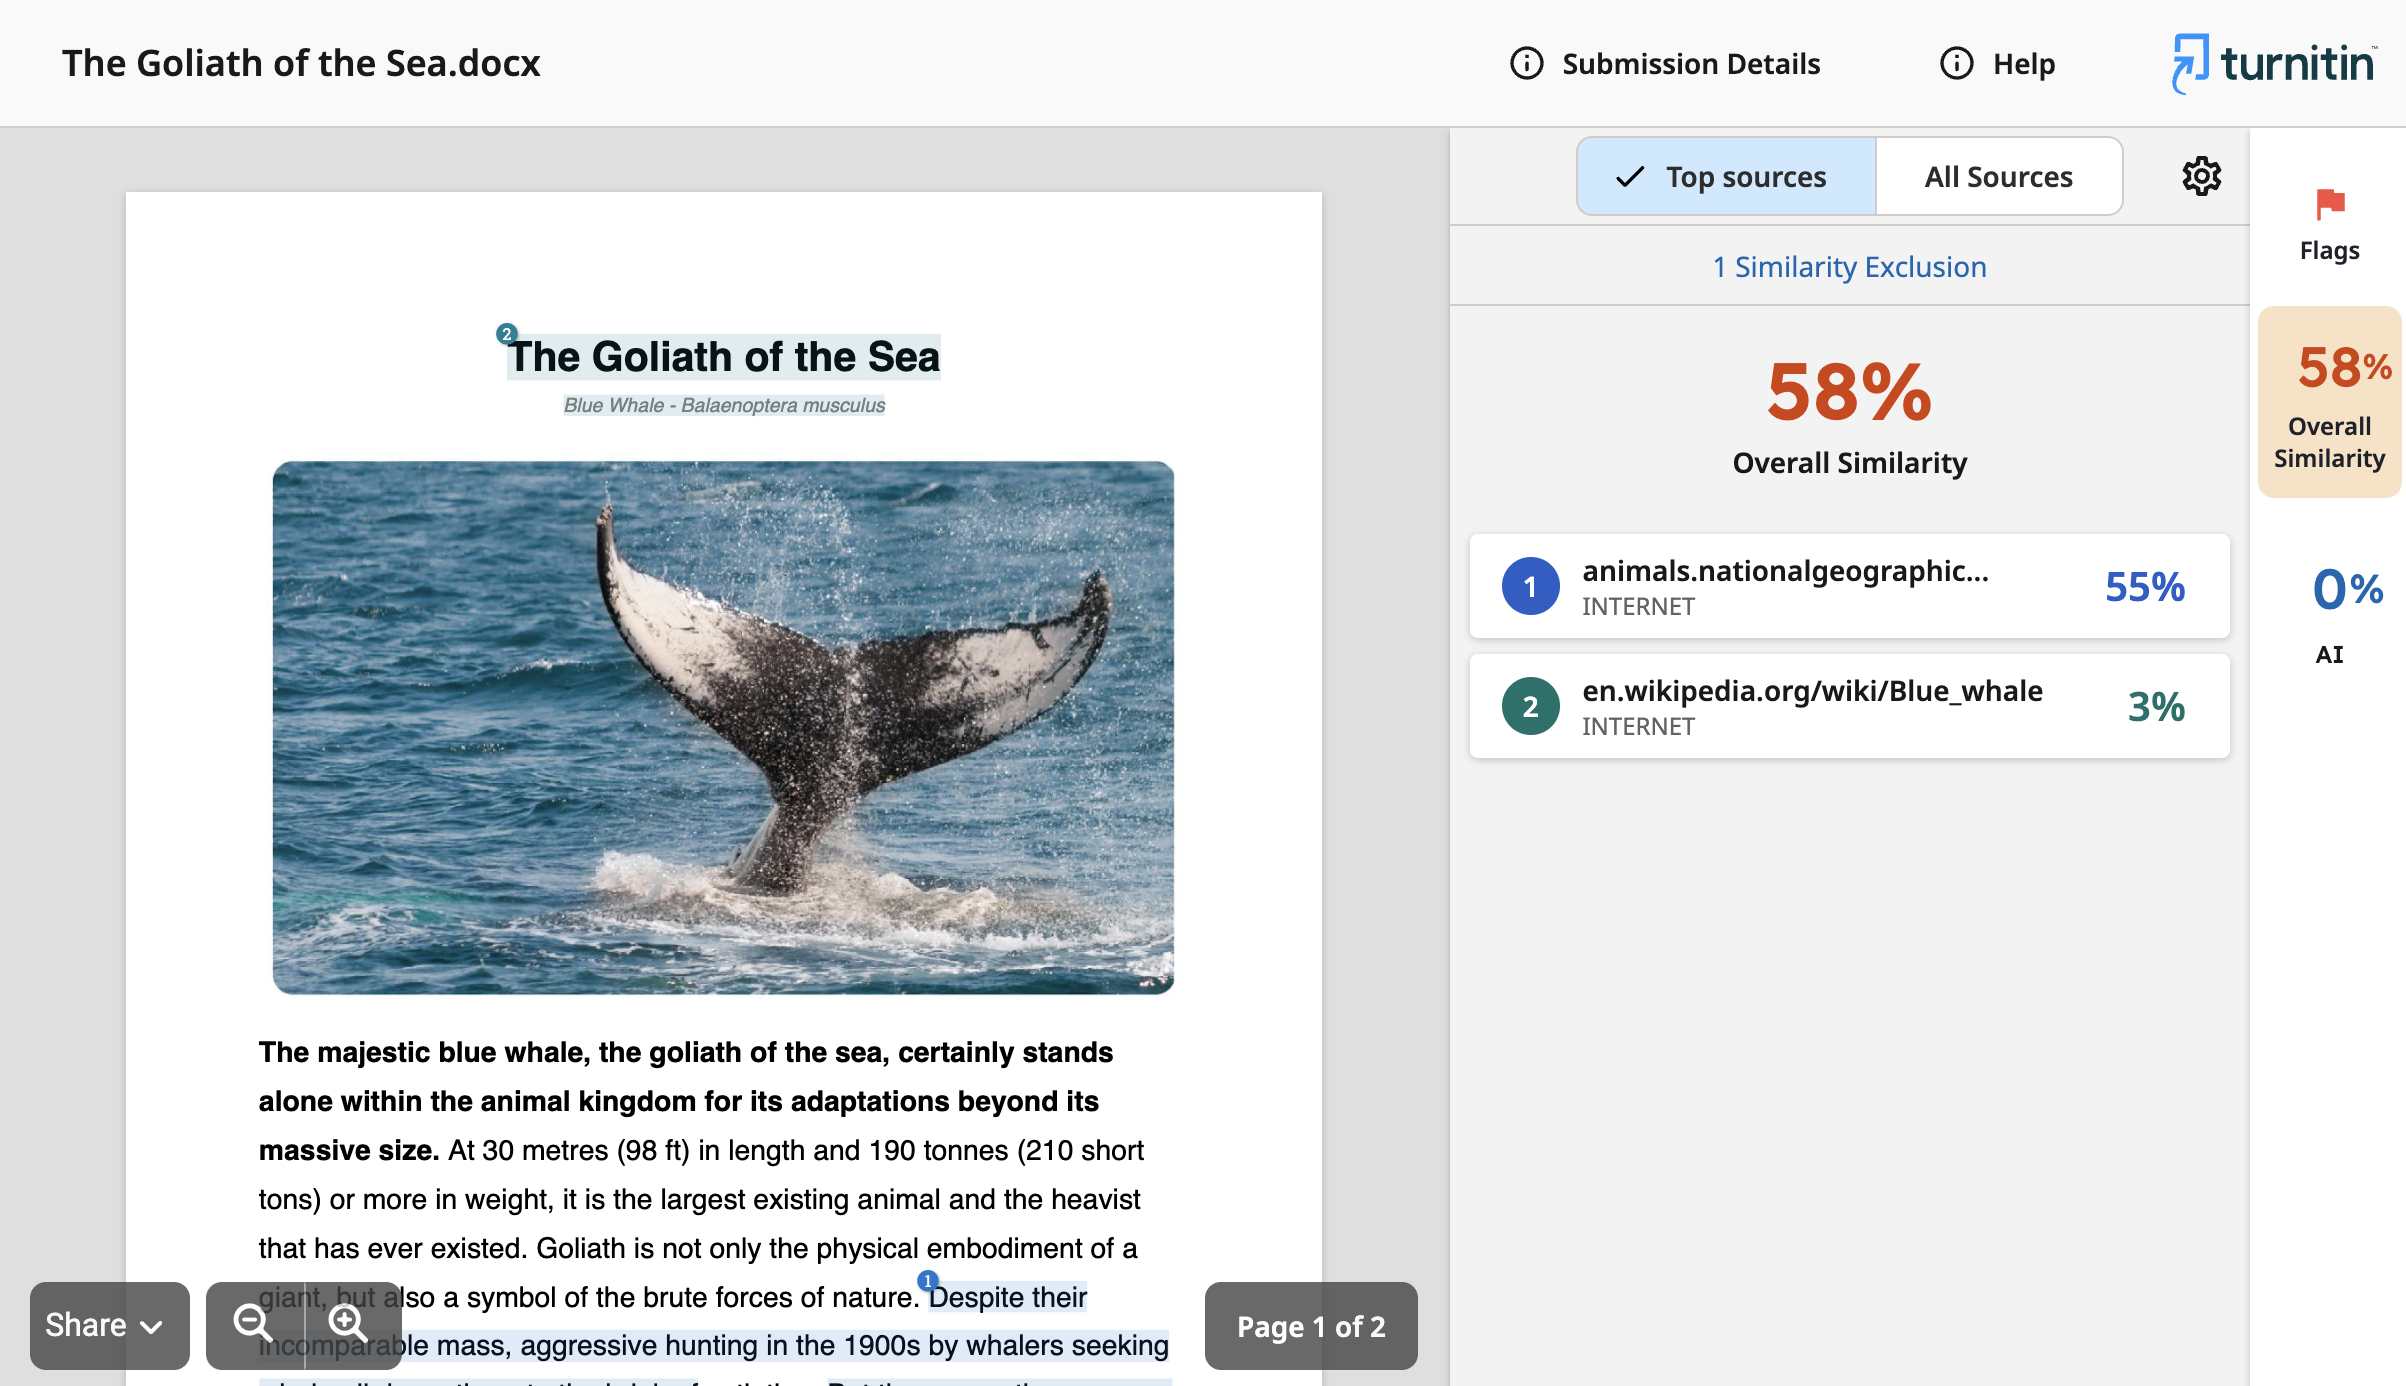Enable the Top sources filter
This screenshot has height=1386, width=2406.
[1724, 176]
